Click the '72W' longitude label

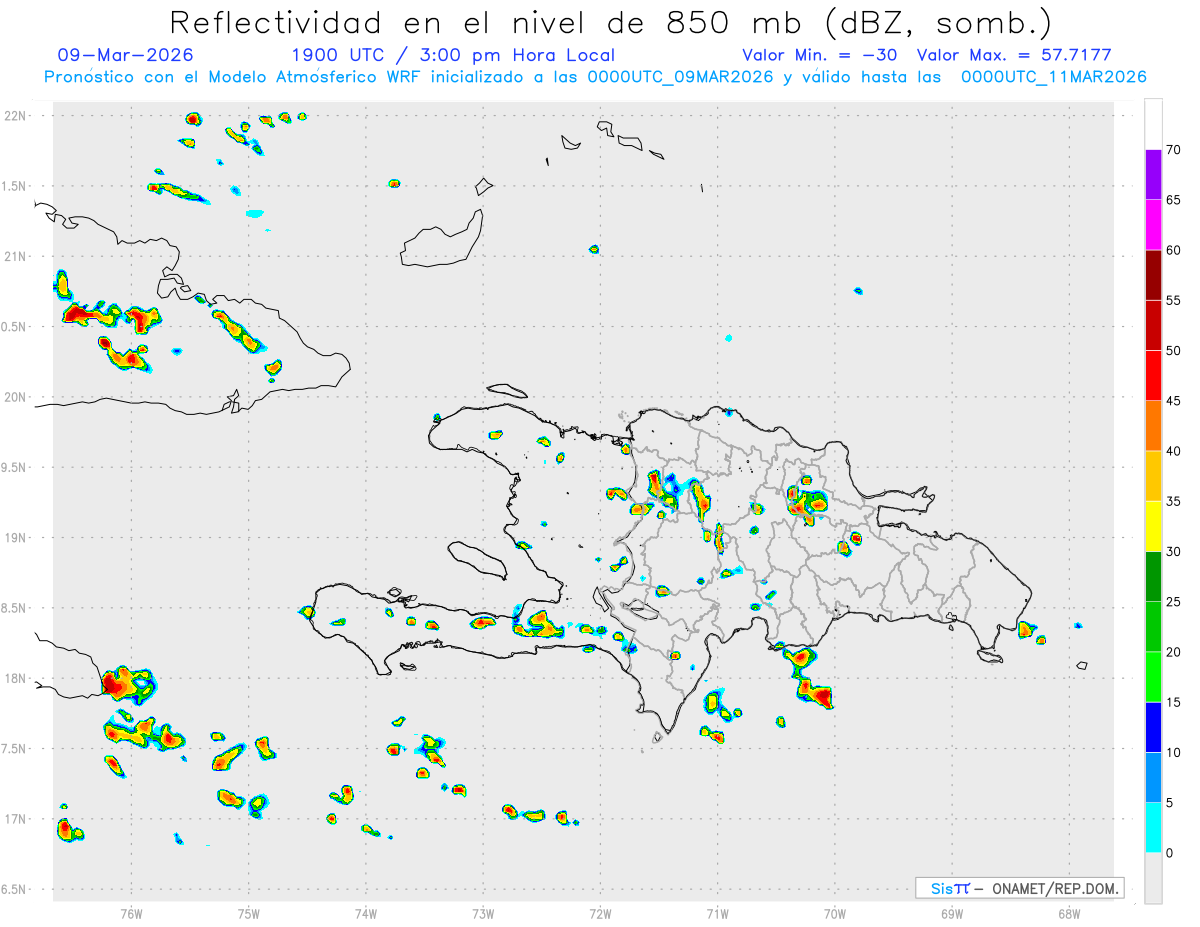(x=600, y=913)
